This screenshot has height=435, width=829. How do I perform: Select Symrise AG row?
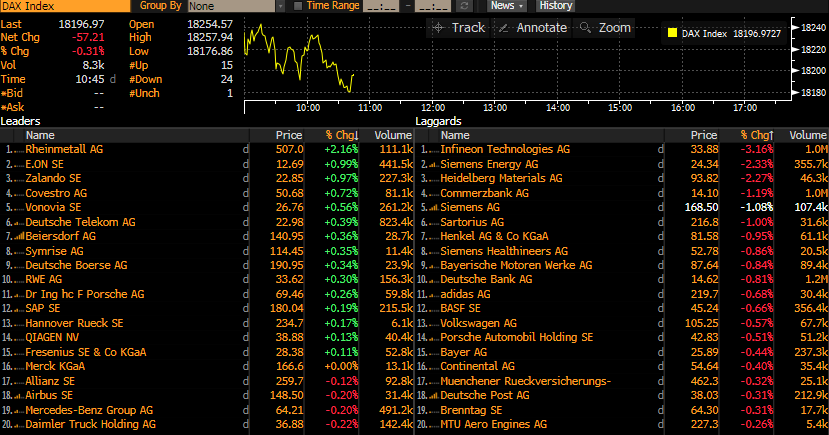[206, 251]
